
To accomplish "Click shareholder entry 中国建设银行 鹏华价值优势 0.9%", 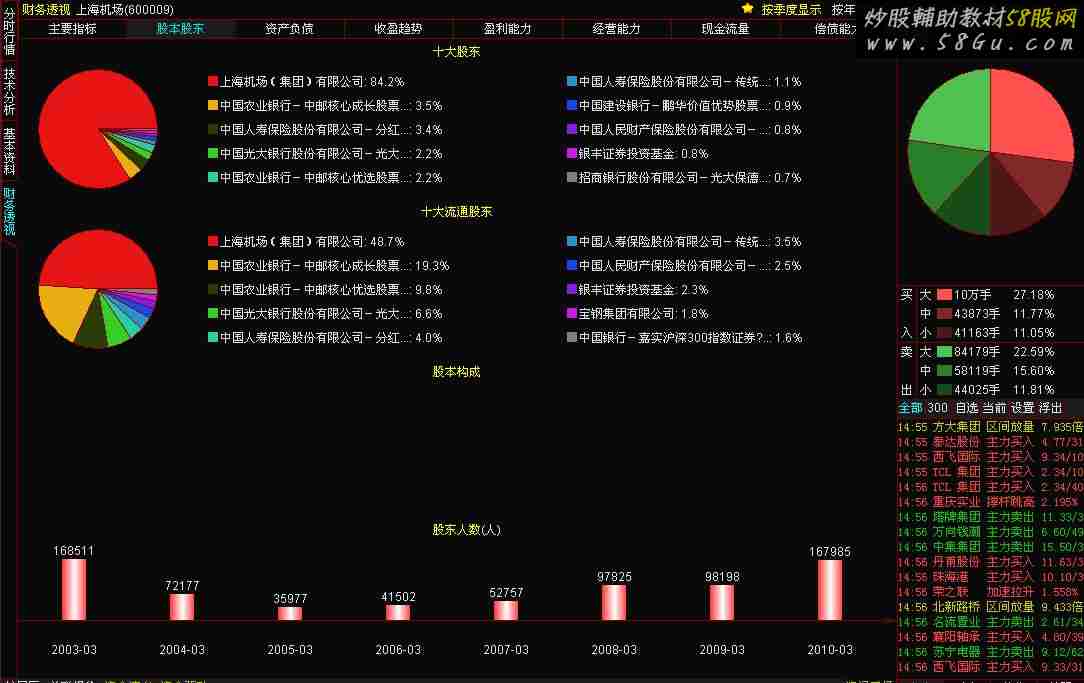I will coord(684,106).
